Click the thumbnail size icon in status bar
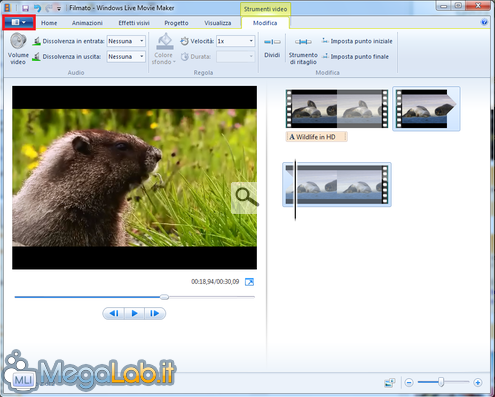The width and height of the screenshot is (495, 397). coord(390,383)
